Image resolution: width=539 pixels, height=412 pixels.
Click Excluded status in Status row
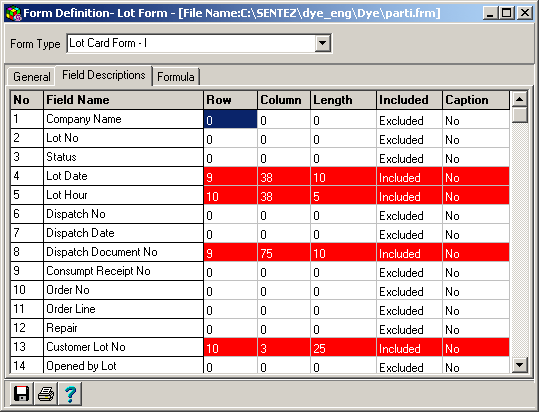[x=409, y=157]
